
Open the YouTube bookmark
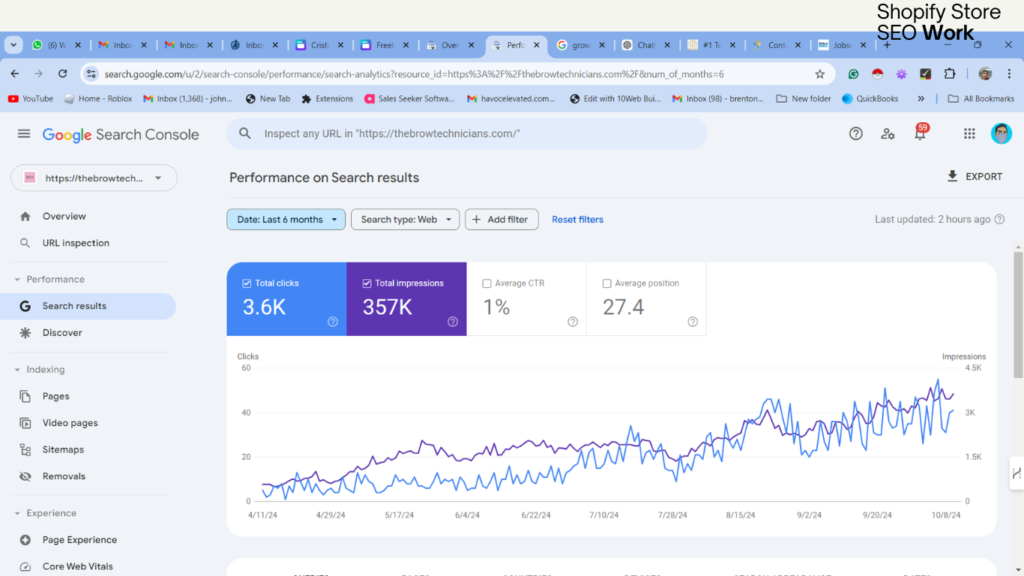point(31,99)
